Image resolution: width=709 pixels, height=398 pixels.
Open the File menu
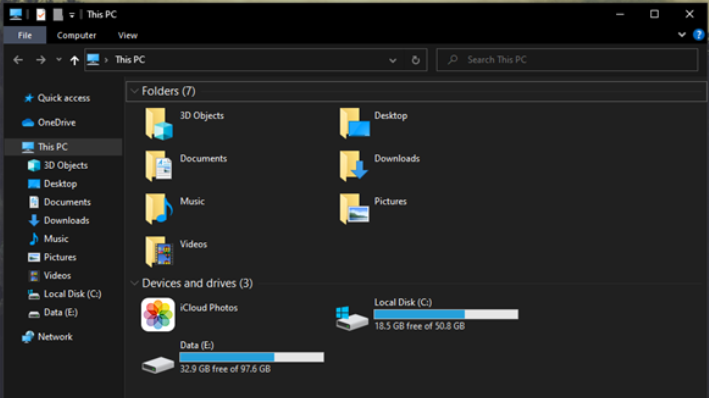pos(25,35)
